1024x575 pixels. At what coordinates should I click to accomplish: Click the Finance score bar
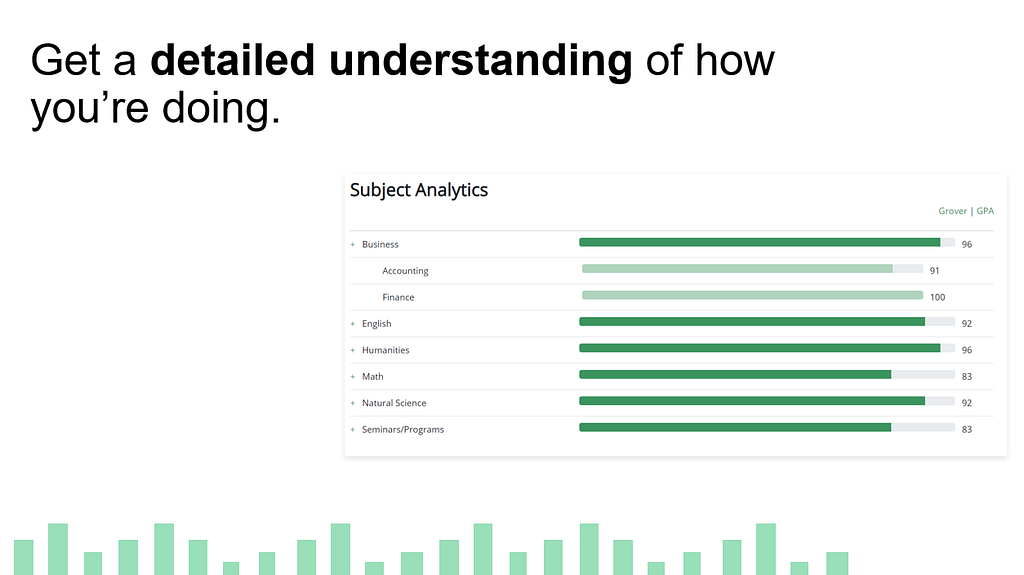click(752, 295)
